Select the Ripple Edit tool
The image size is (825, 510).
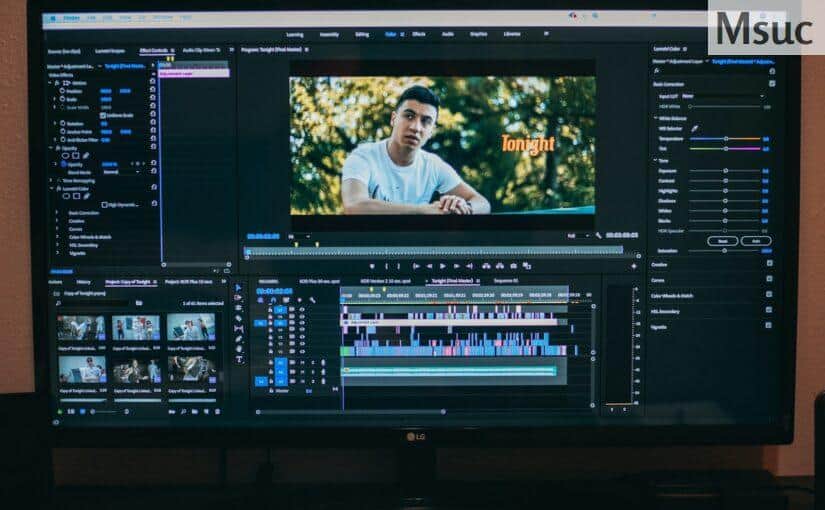[x=238, y=308]
